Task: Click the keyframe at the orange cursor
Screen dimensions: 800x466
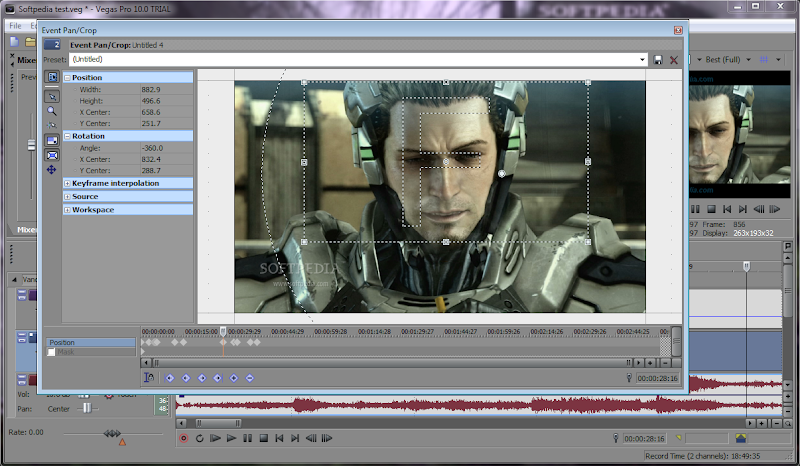Action: [223, 342]
